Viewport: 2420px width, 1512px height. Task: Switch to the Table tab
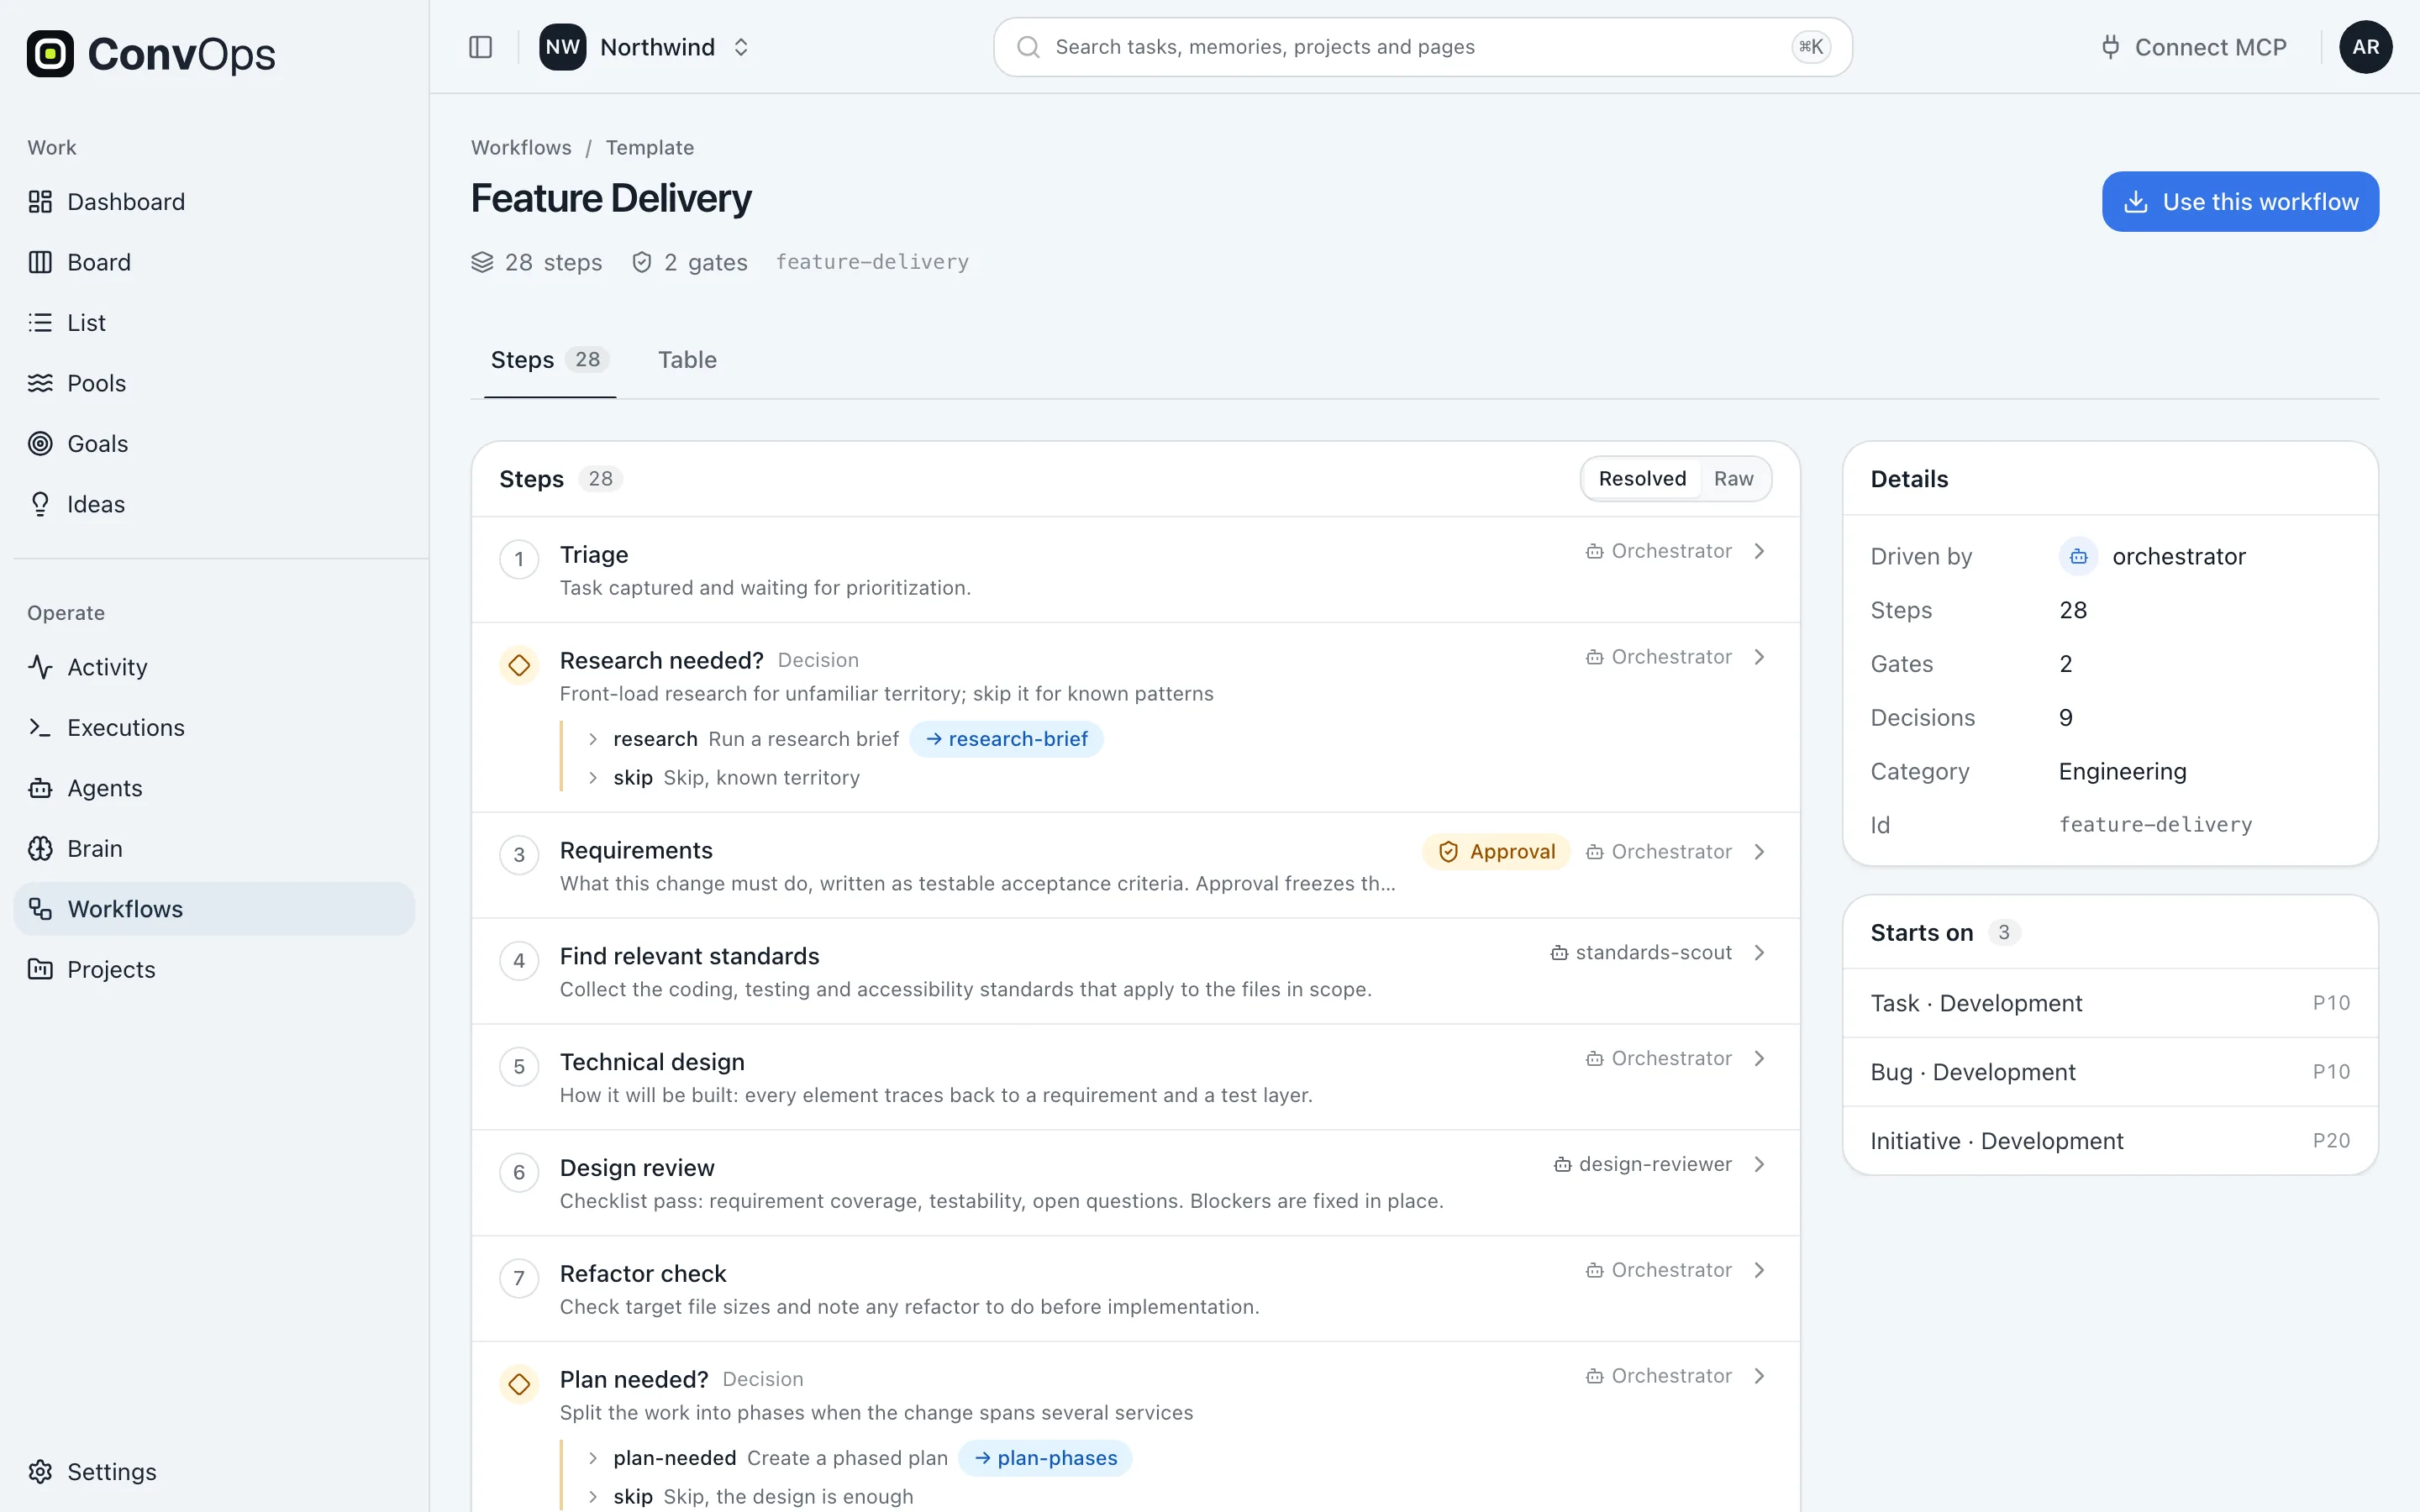pyautogui.click(x=687, y=360)
